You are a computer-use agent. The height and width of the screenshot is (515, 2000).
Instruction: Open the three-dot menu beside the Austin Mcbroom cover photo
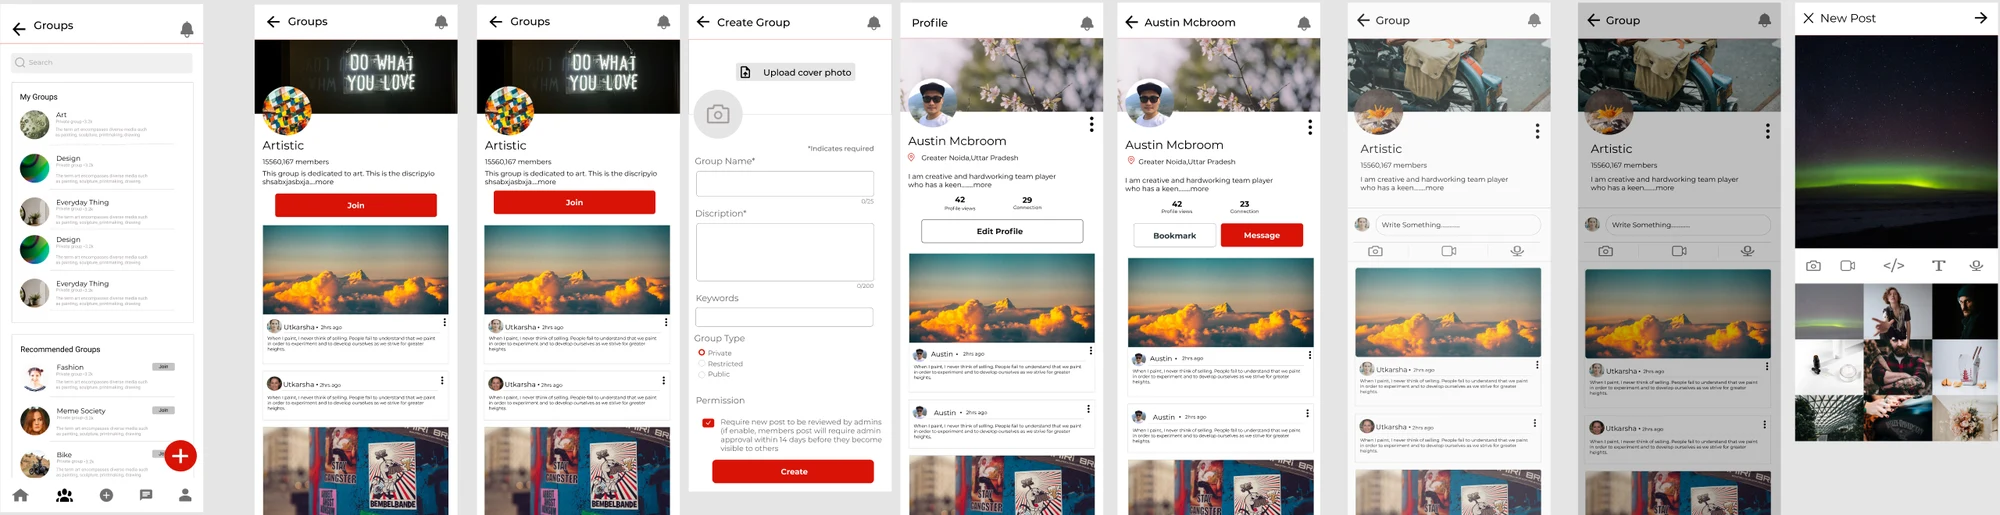coord(1310,127)
